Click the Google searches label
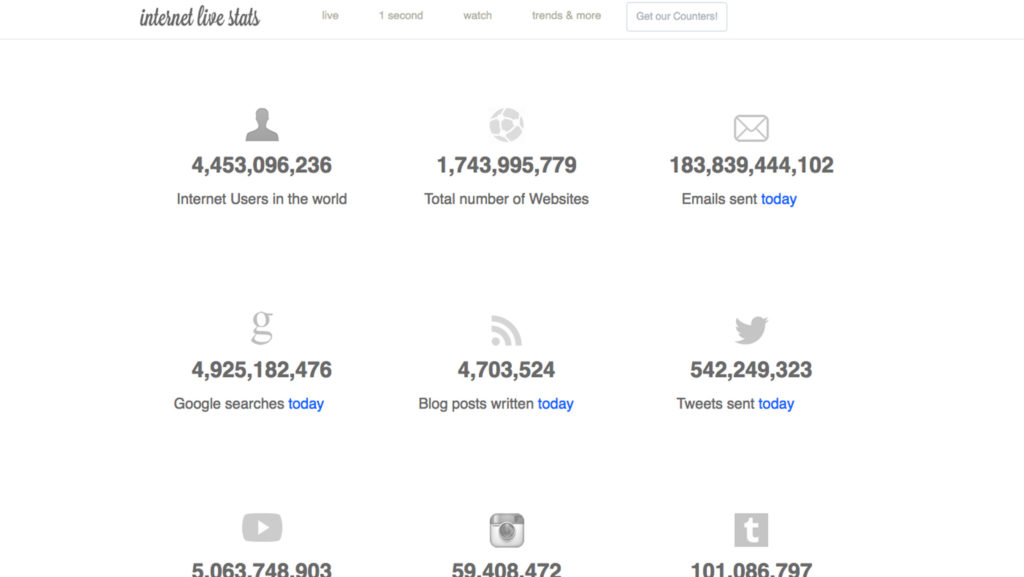 [229, 404]
